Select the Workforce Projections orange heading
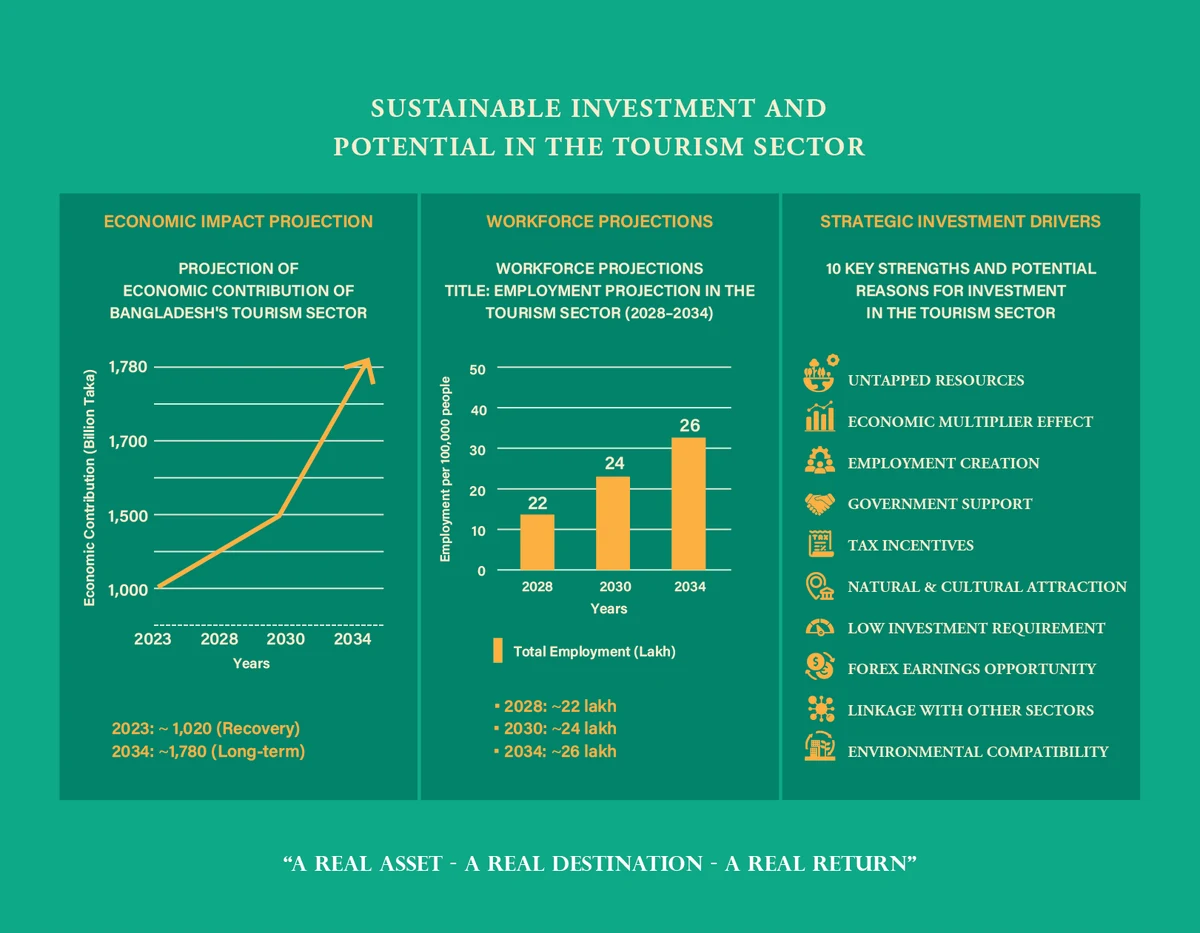 (600, 222)
